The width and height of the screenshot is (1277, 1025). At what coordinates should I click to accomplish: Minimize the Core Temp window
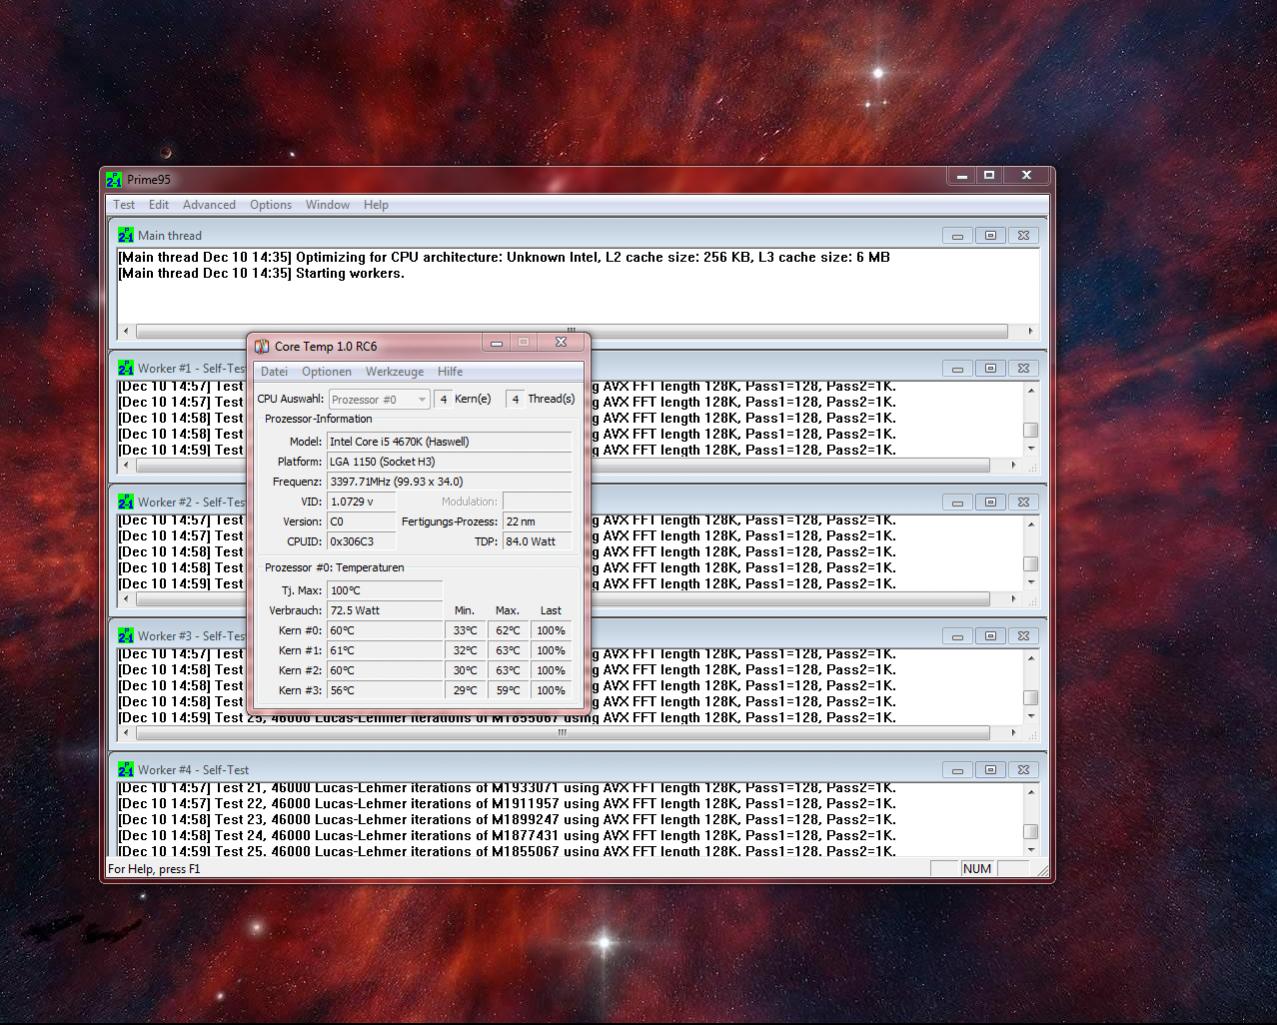496,343
